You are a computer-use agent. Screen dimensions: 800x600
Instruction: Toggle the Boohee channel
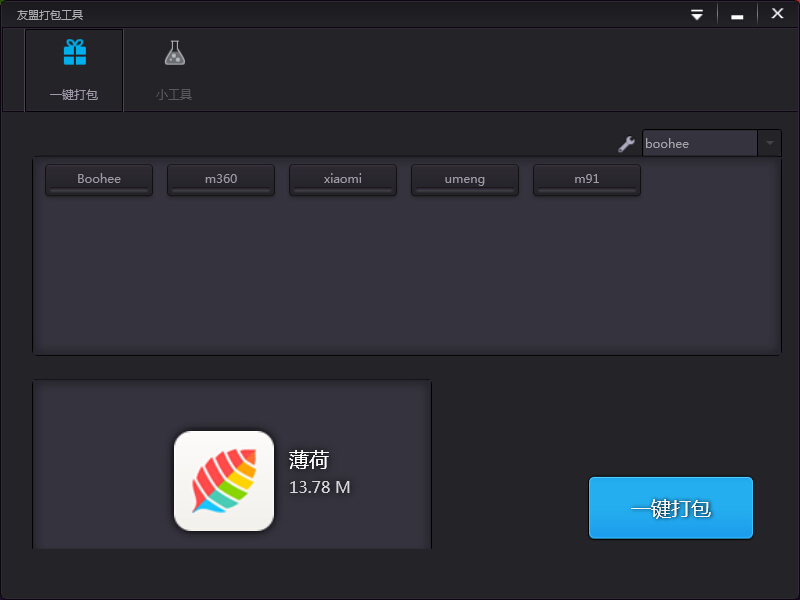pyautogui.click(x=99, y=179)
